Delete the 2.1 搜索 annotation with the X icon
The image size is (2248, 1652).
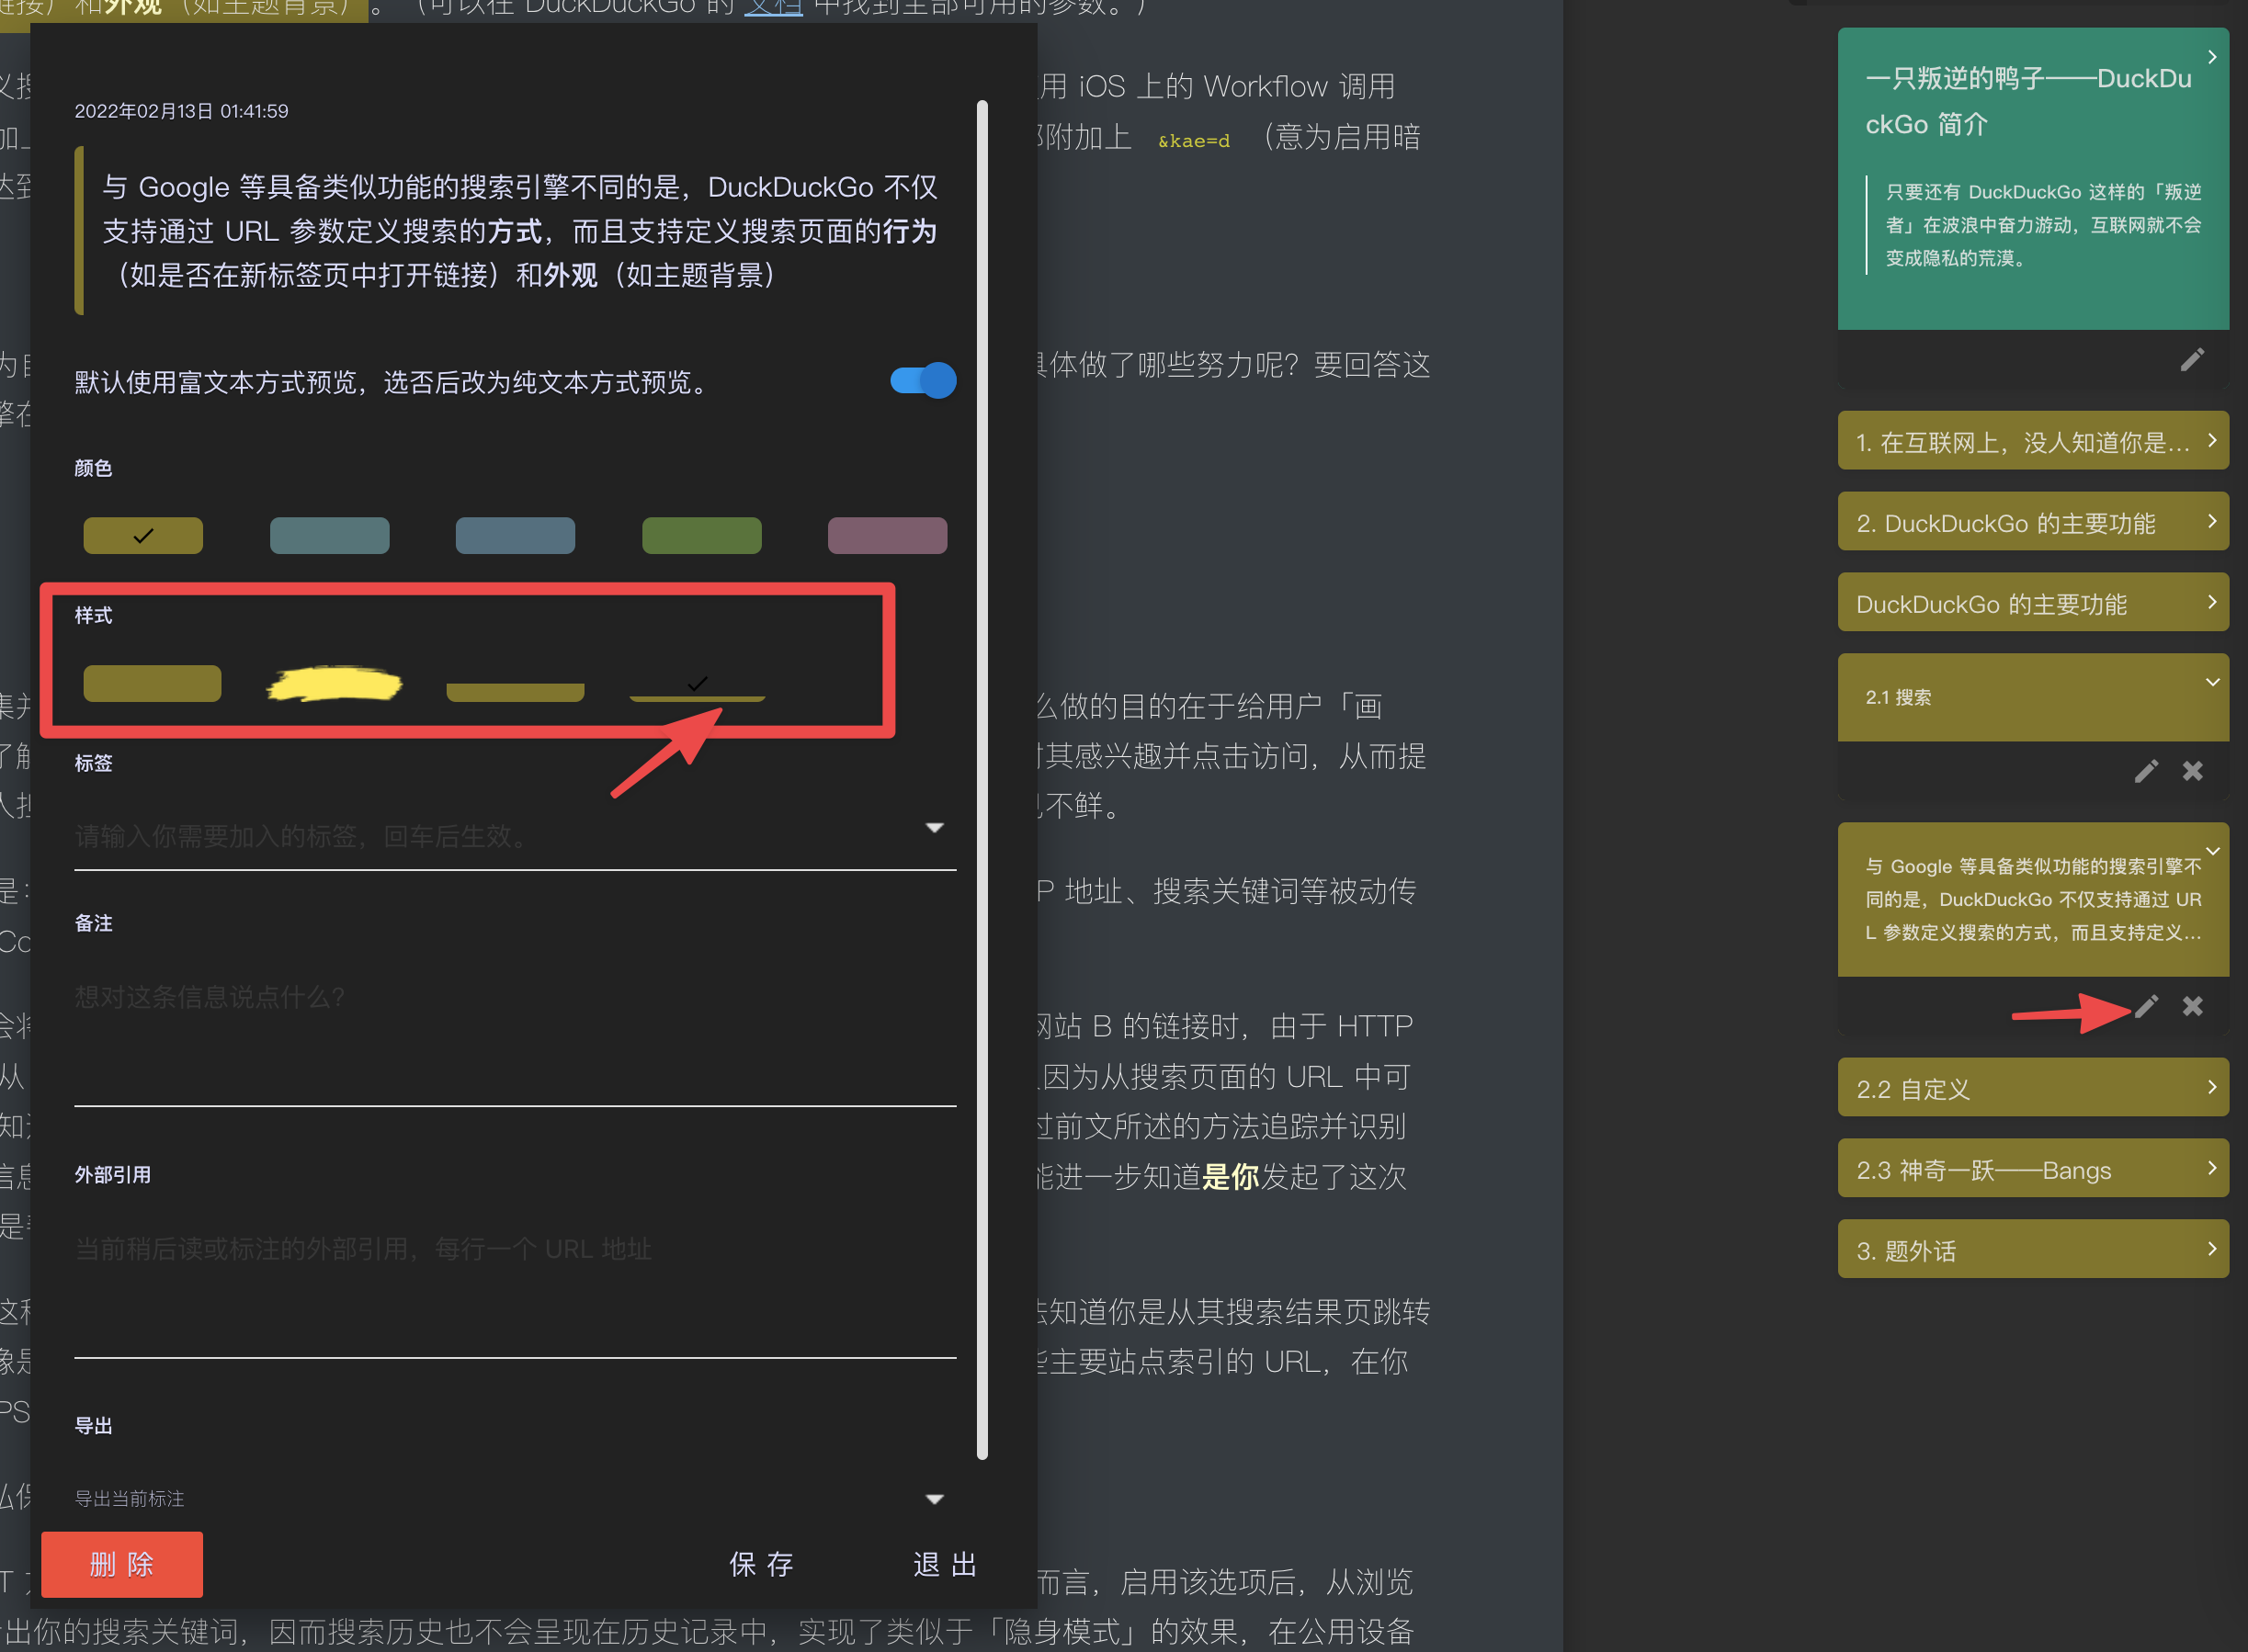point(2192,771)
